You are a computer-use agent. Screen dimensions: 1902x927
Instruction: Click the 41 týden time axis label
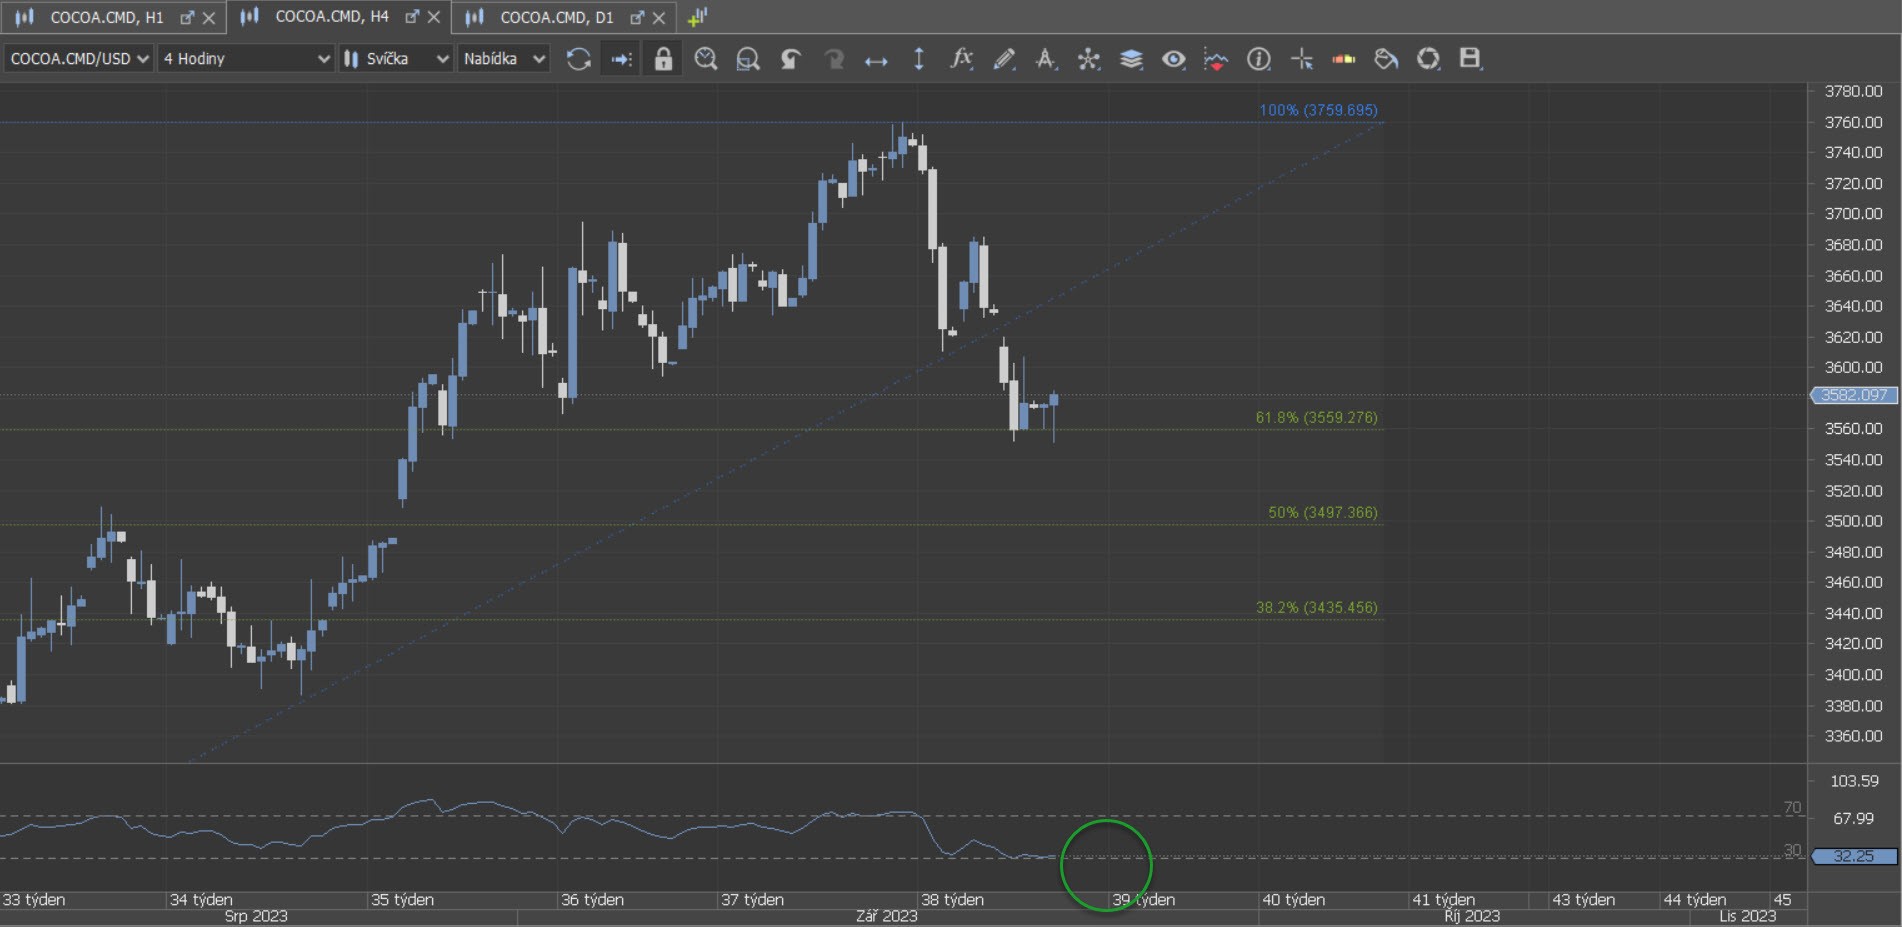click(1443, 900)
